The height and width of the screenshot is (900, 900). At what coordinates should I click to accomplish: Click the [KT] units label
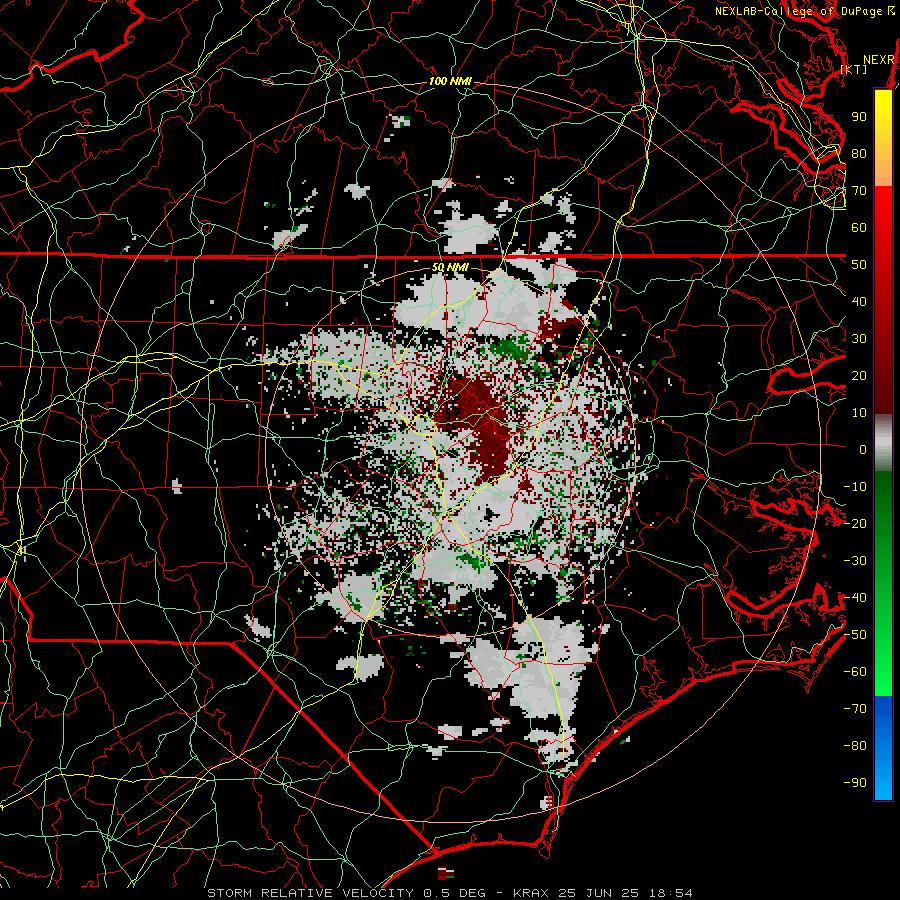853,69
